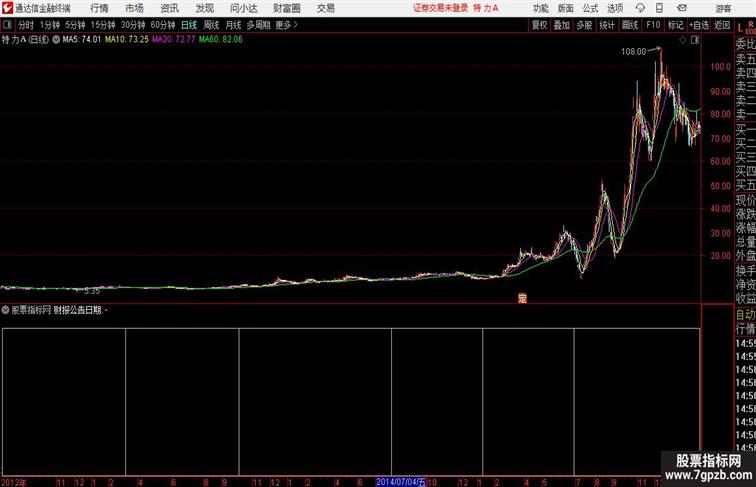Switch to the 60分钟 period tab
Screen dimensions: 756x487
pos(163,25)
